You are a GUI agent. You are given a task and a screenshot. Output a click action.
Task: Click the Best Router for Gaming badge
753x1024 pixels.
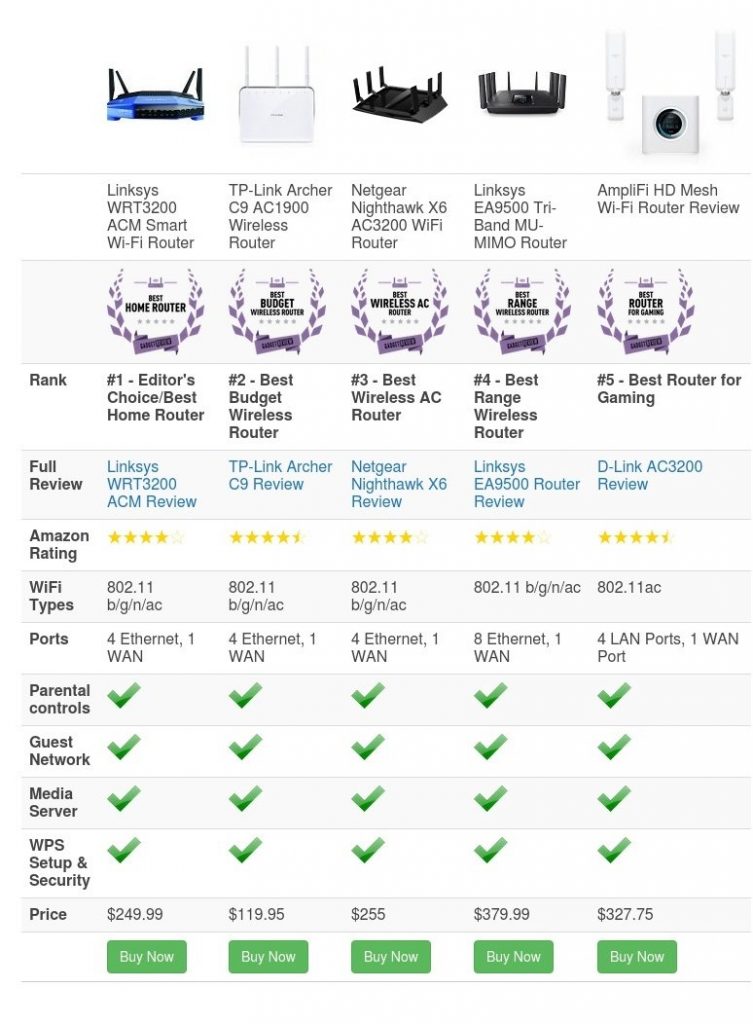click(x=646, y=312)
